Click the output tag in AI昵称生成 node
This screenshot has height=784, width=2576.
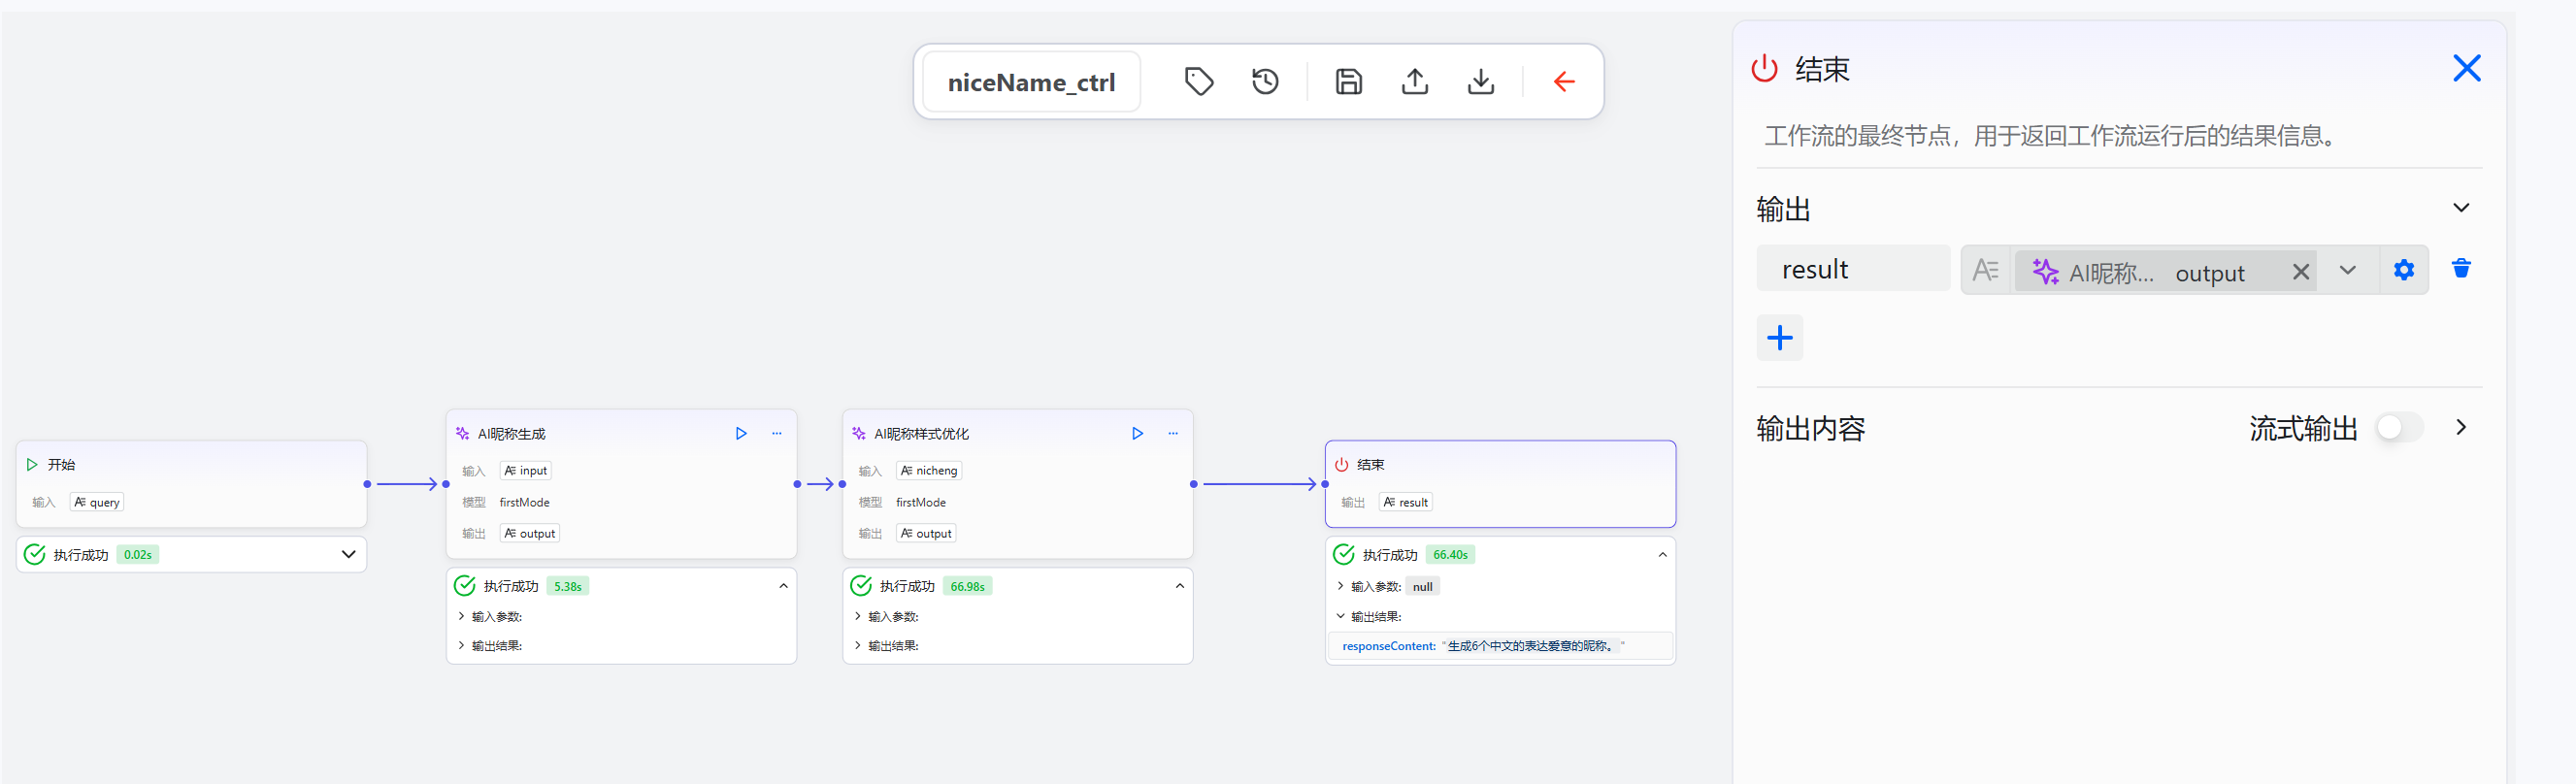click(530, 533)
